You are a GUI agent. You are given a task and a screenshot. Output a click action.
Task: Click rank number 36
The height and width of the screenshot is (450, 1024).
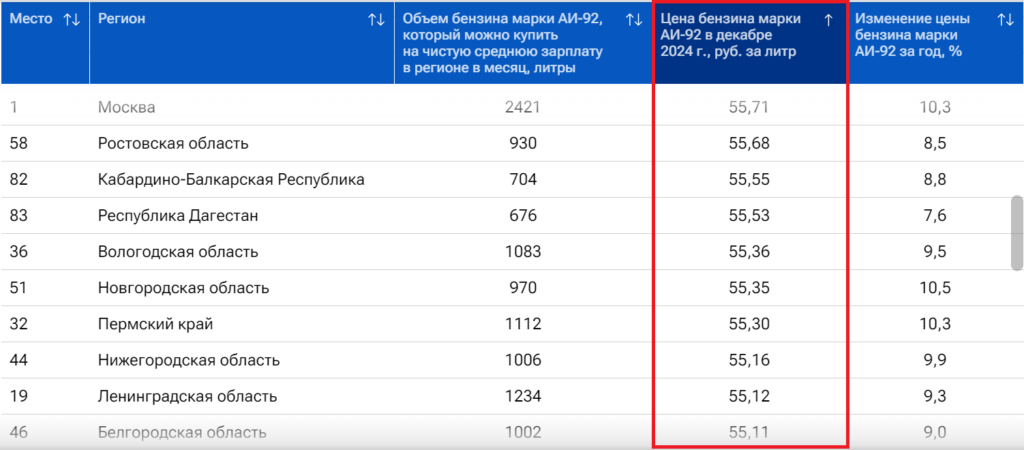coord(18,251)
